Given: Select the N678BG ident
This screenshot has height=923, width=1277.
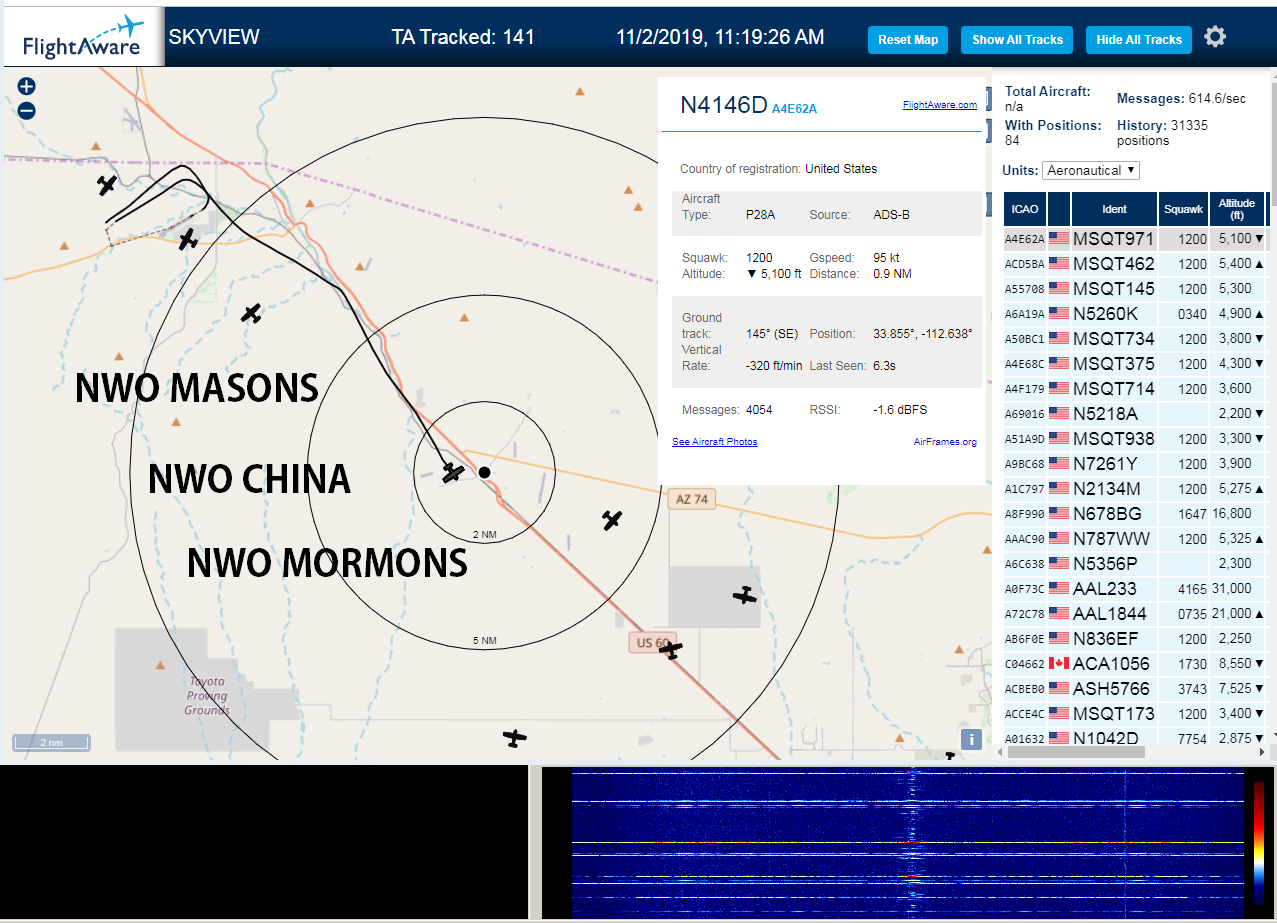Looking at the screenshot, I should pos(1107,514).
